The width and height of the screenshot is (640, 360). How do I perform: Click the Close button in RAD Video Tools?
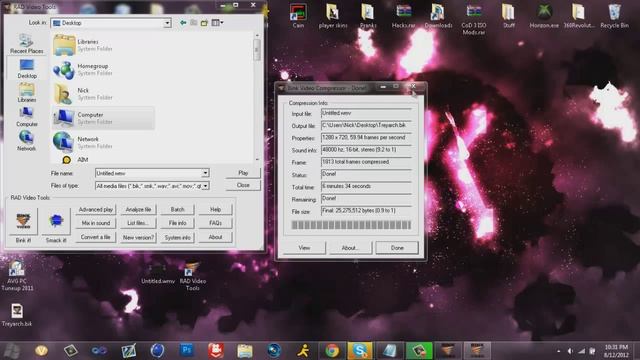click(243, 185)
